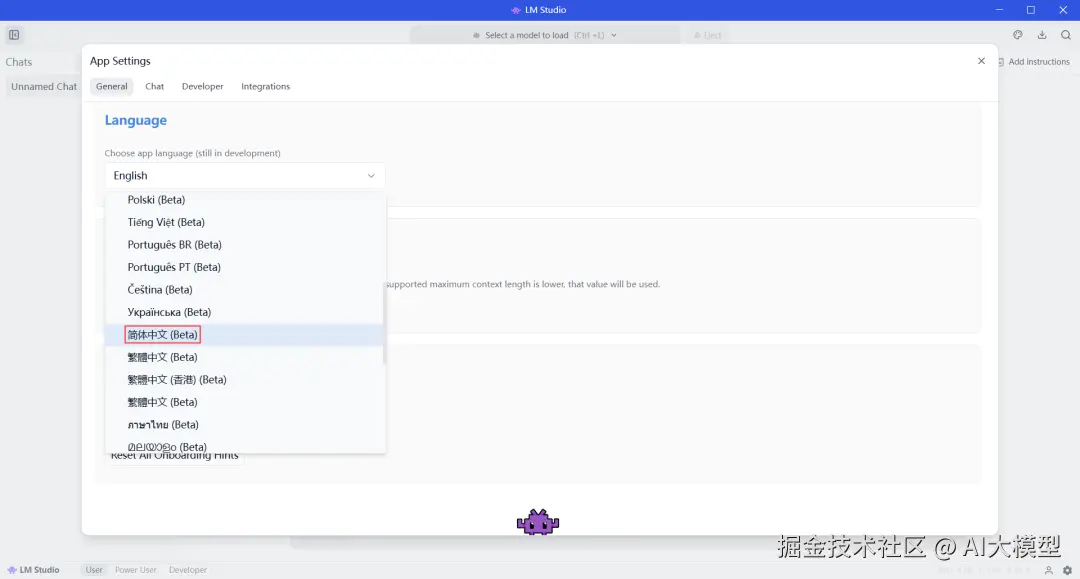Click the search magnifier icon

pos(1066,35)
